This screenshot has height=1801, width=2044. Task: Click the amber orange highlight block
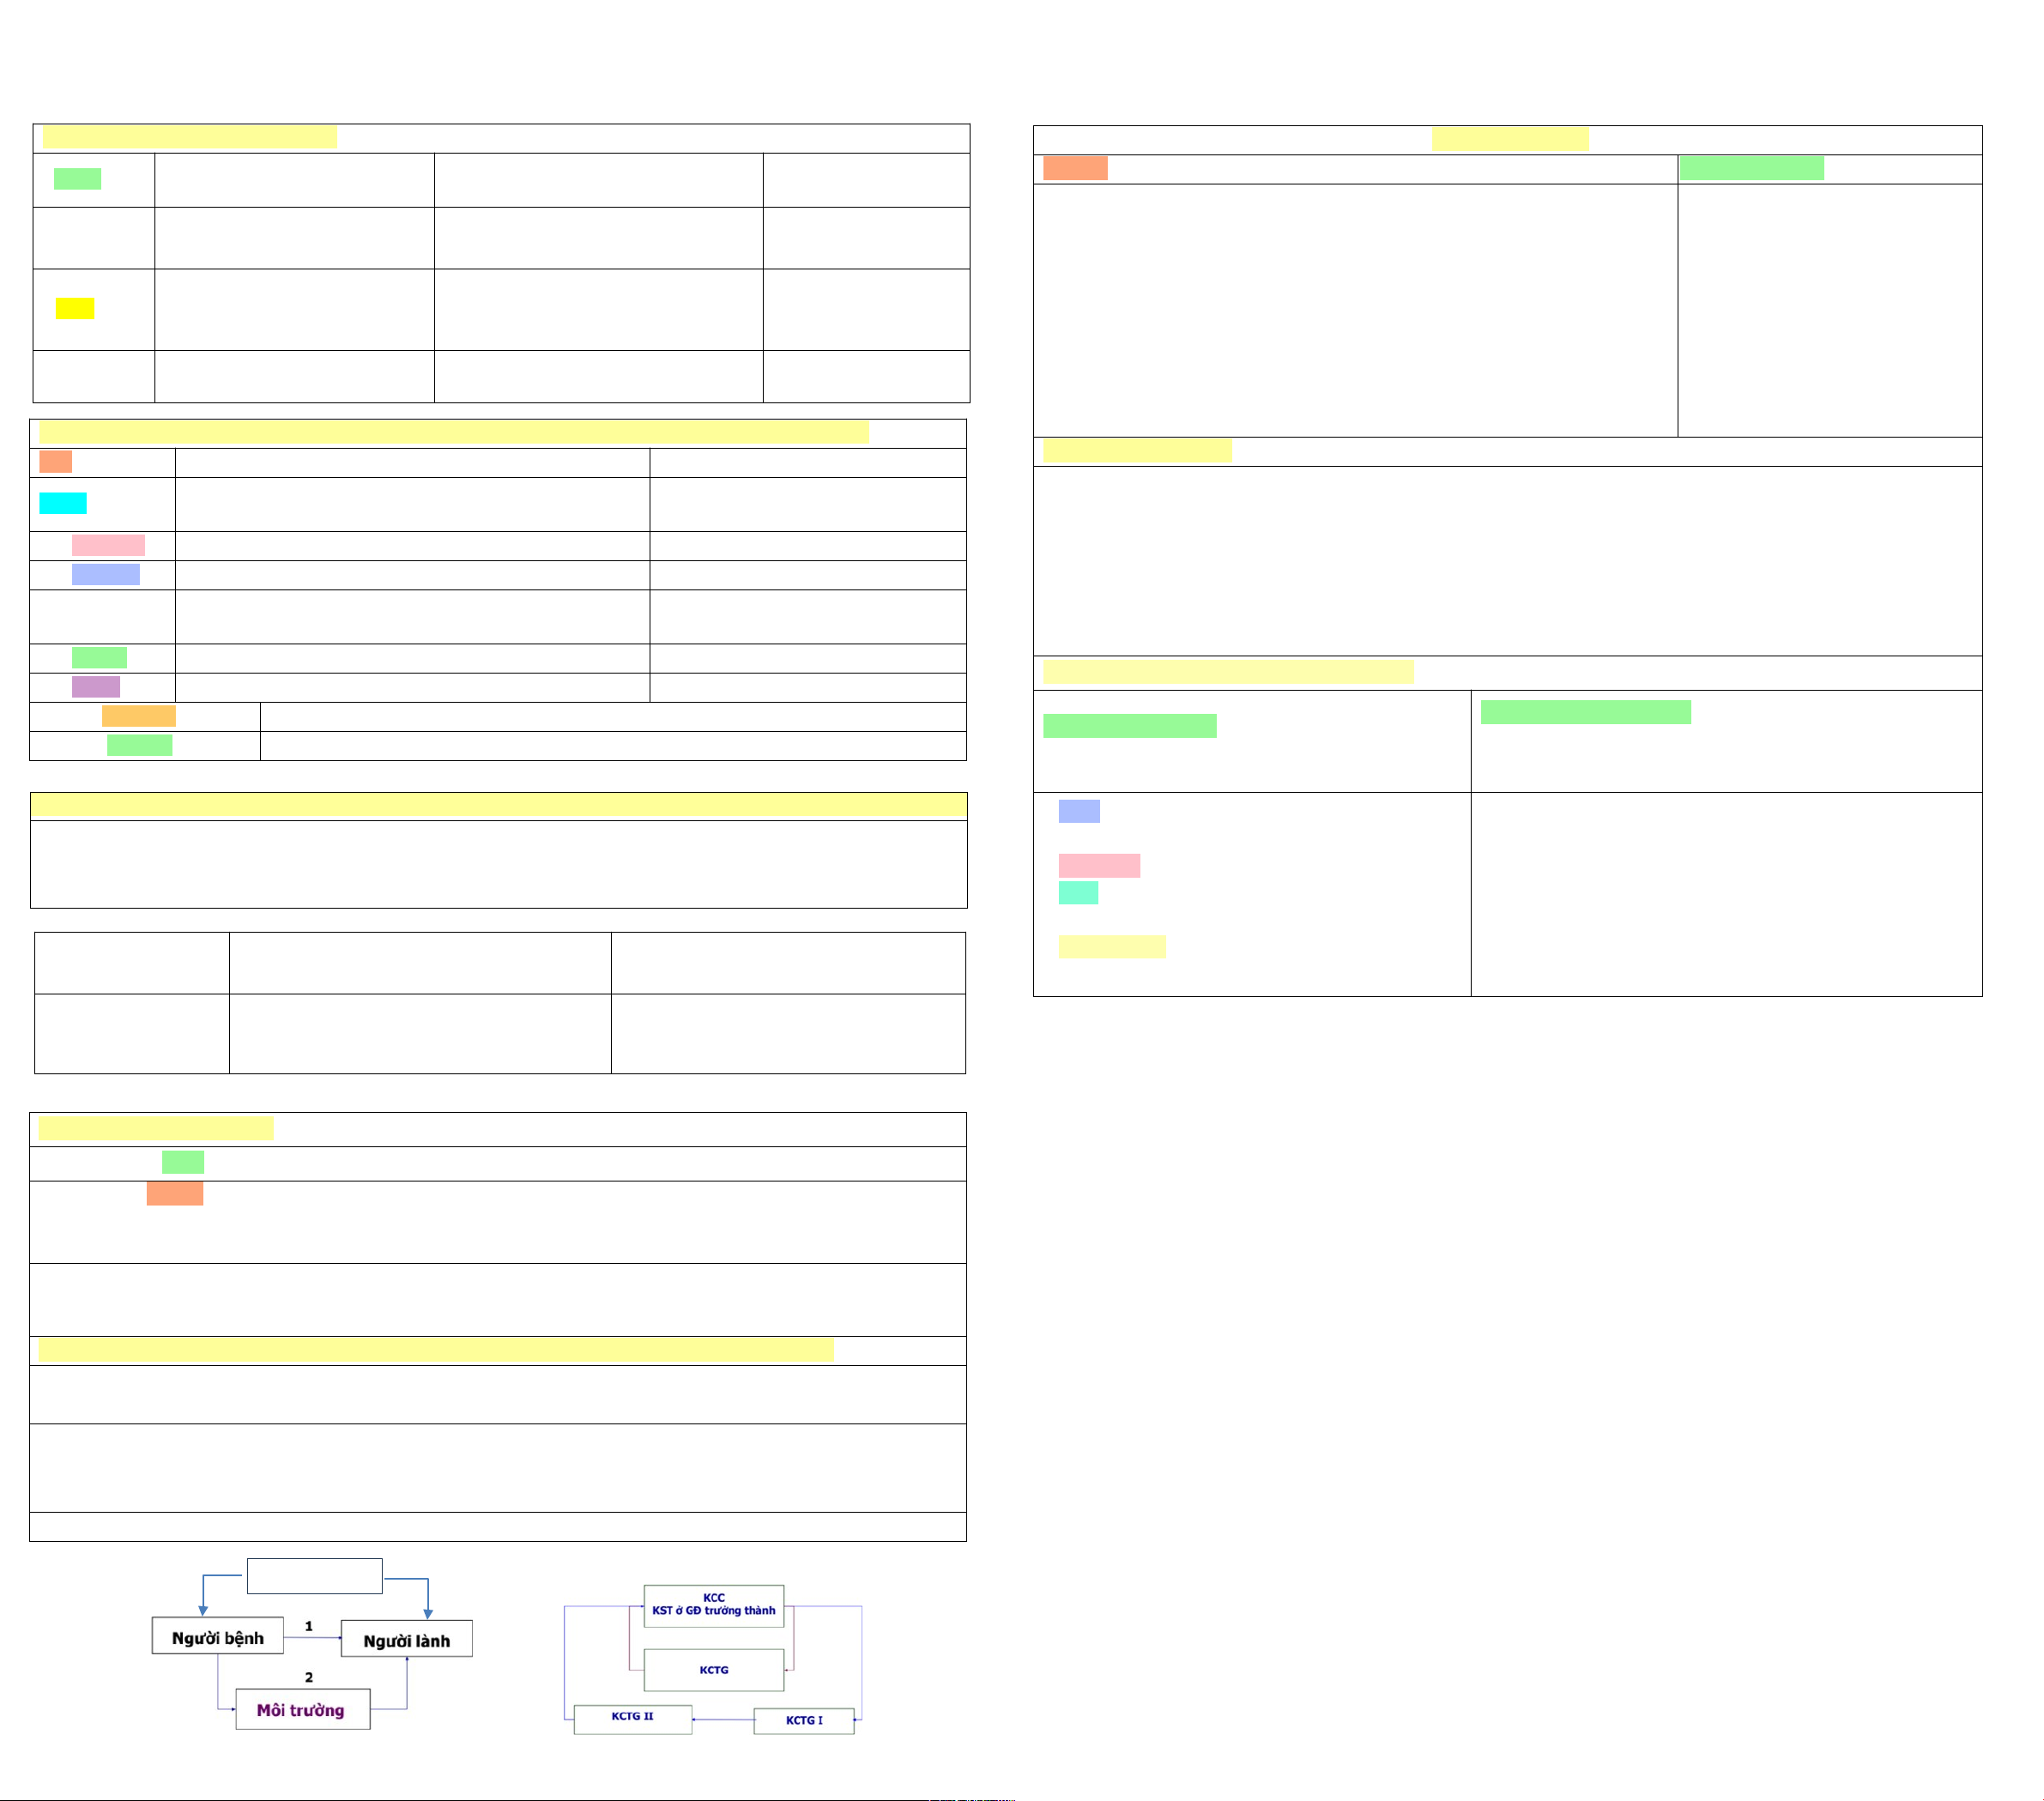point(138,716)
